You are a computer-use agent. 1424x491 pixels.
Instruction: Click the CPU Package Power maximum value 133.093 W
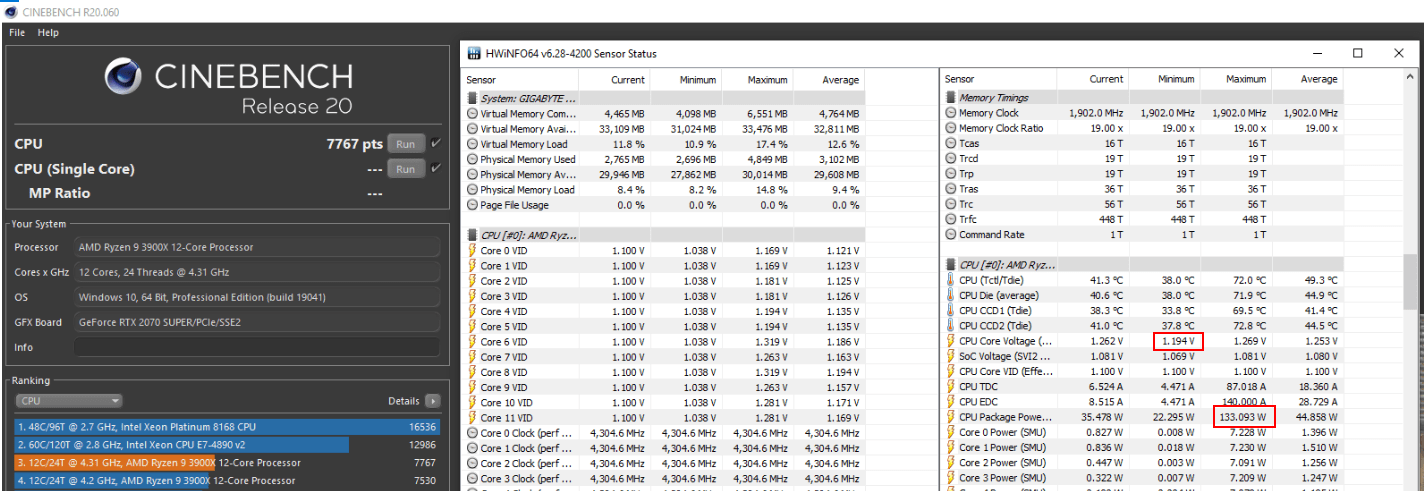tap(1243, 417)
